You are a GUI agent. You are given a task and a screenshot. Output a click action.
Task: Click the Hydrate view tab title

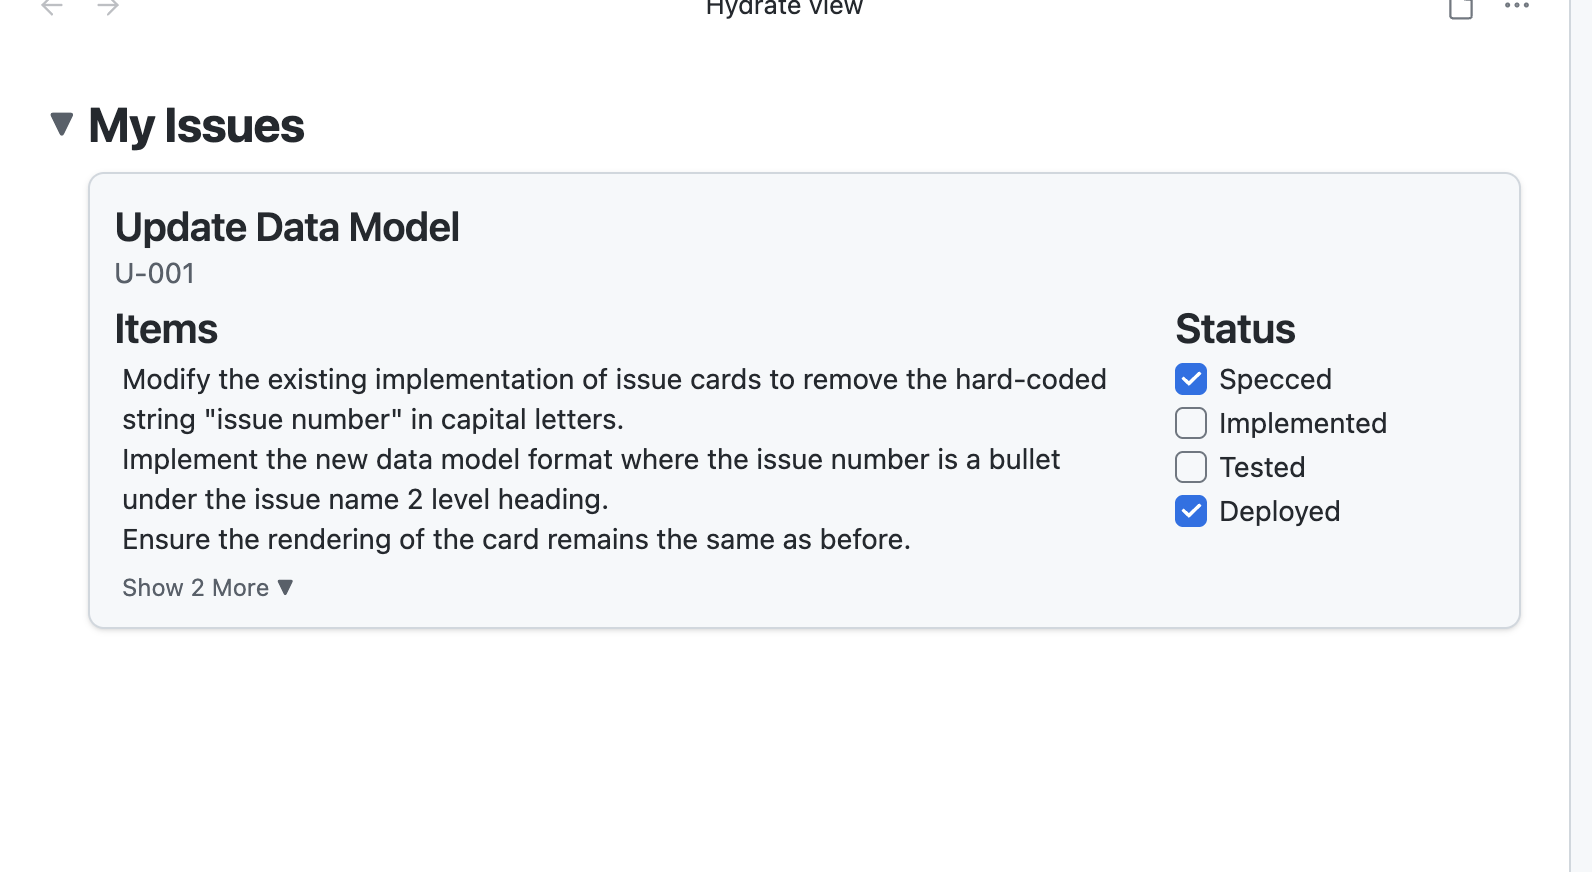pos(784,8)
